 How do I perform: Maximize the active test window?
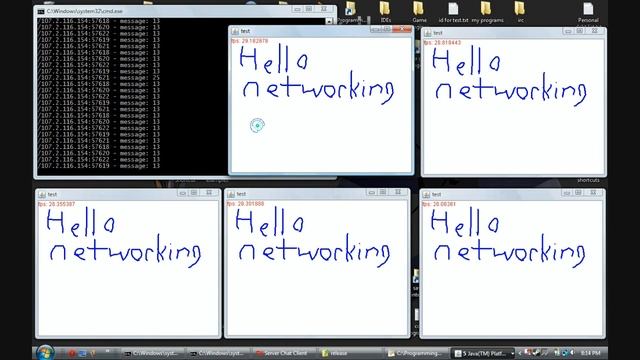click(387, 29)
